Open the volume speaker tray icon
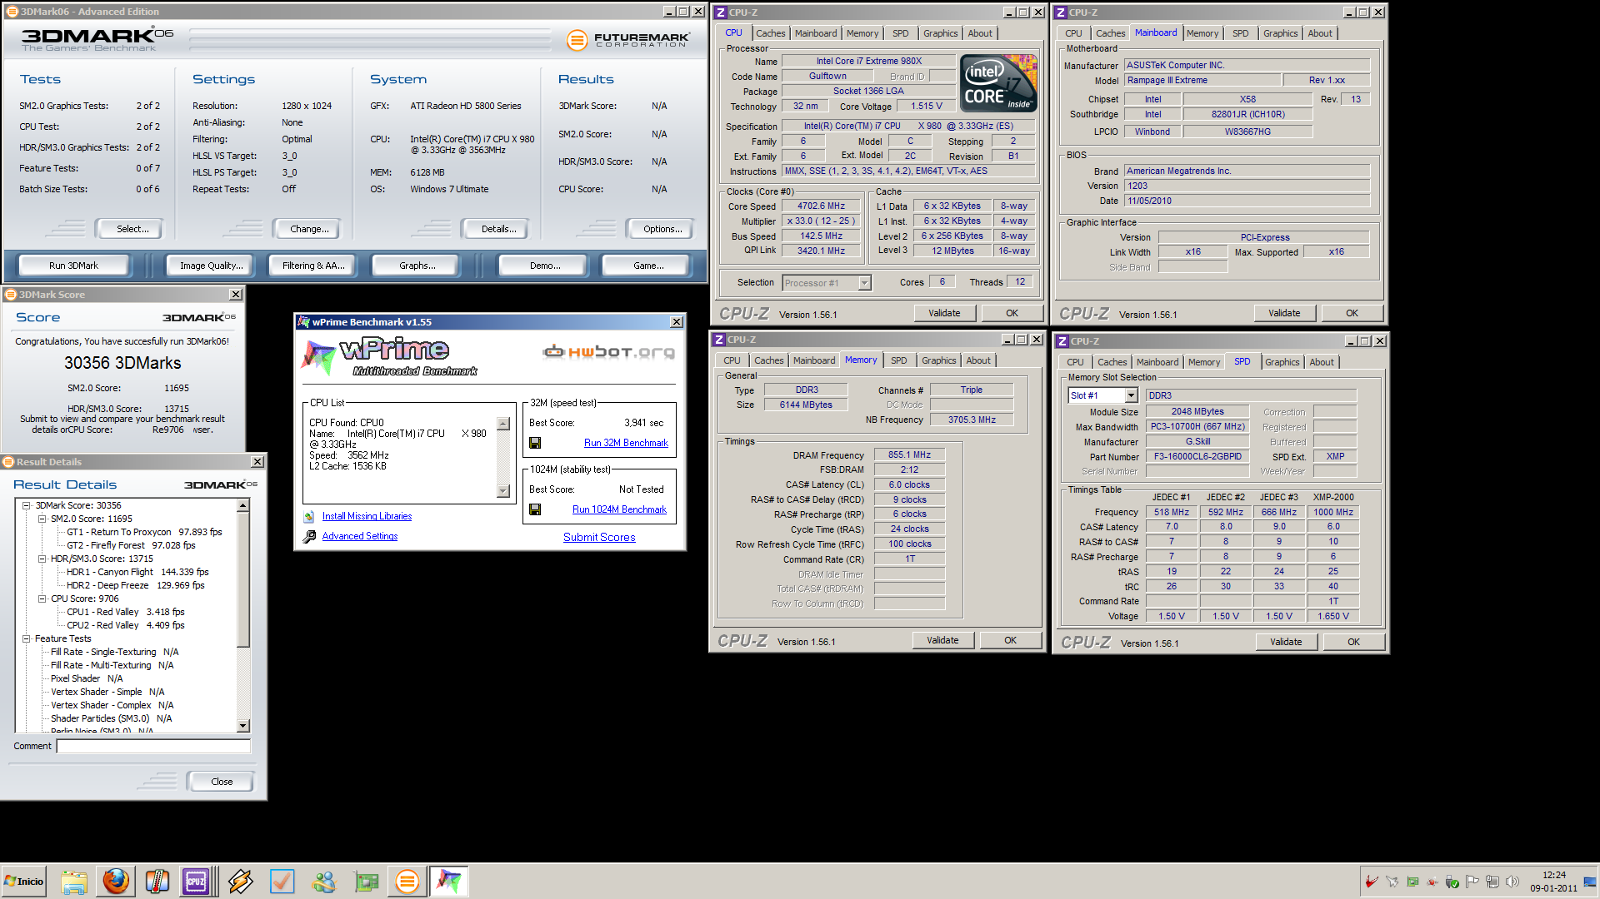Screen dimensions: 1600x899 (1512, 882)
